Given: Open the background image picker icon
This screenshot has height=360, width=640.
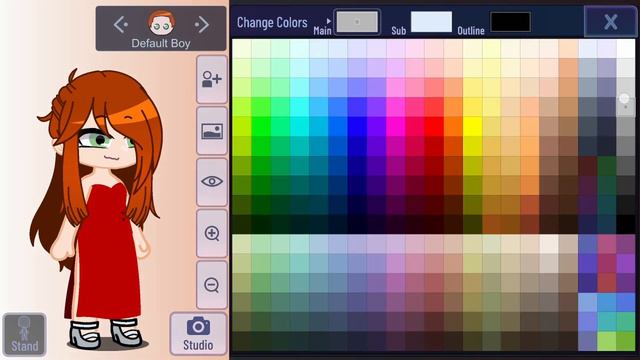Looking at the screenshot, I should point(212,131).
